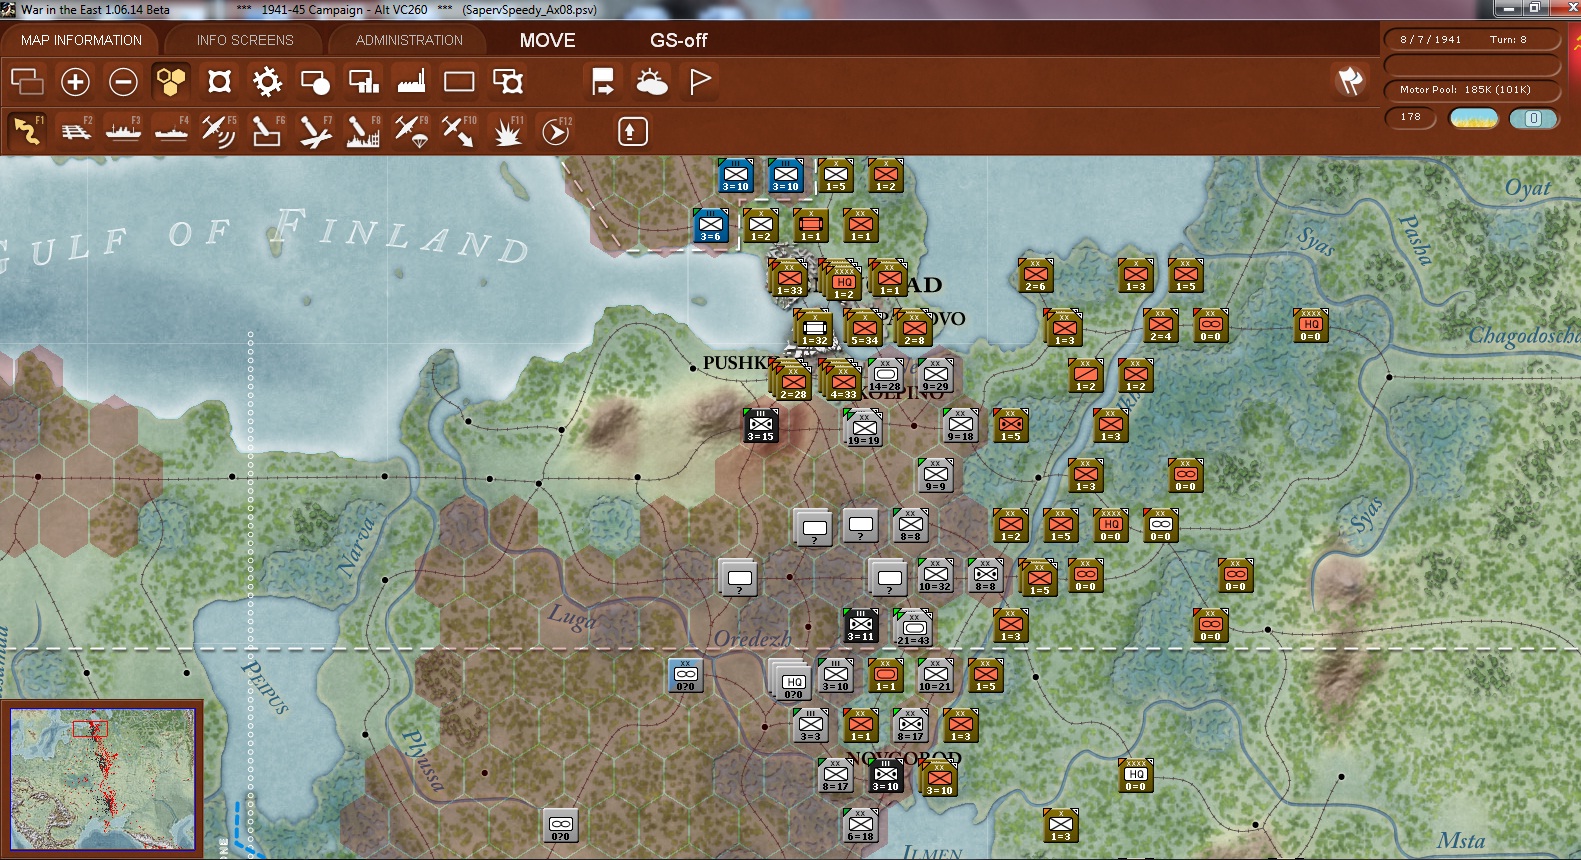Toggle the GS-off ground support setting
This screenshot has height=860, width=1581.
click(678, 40)
